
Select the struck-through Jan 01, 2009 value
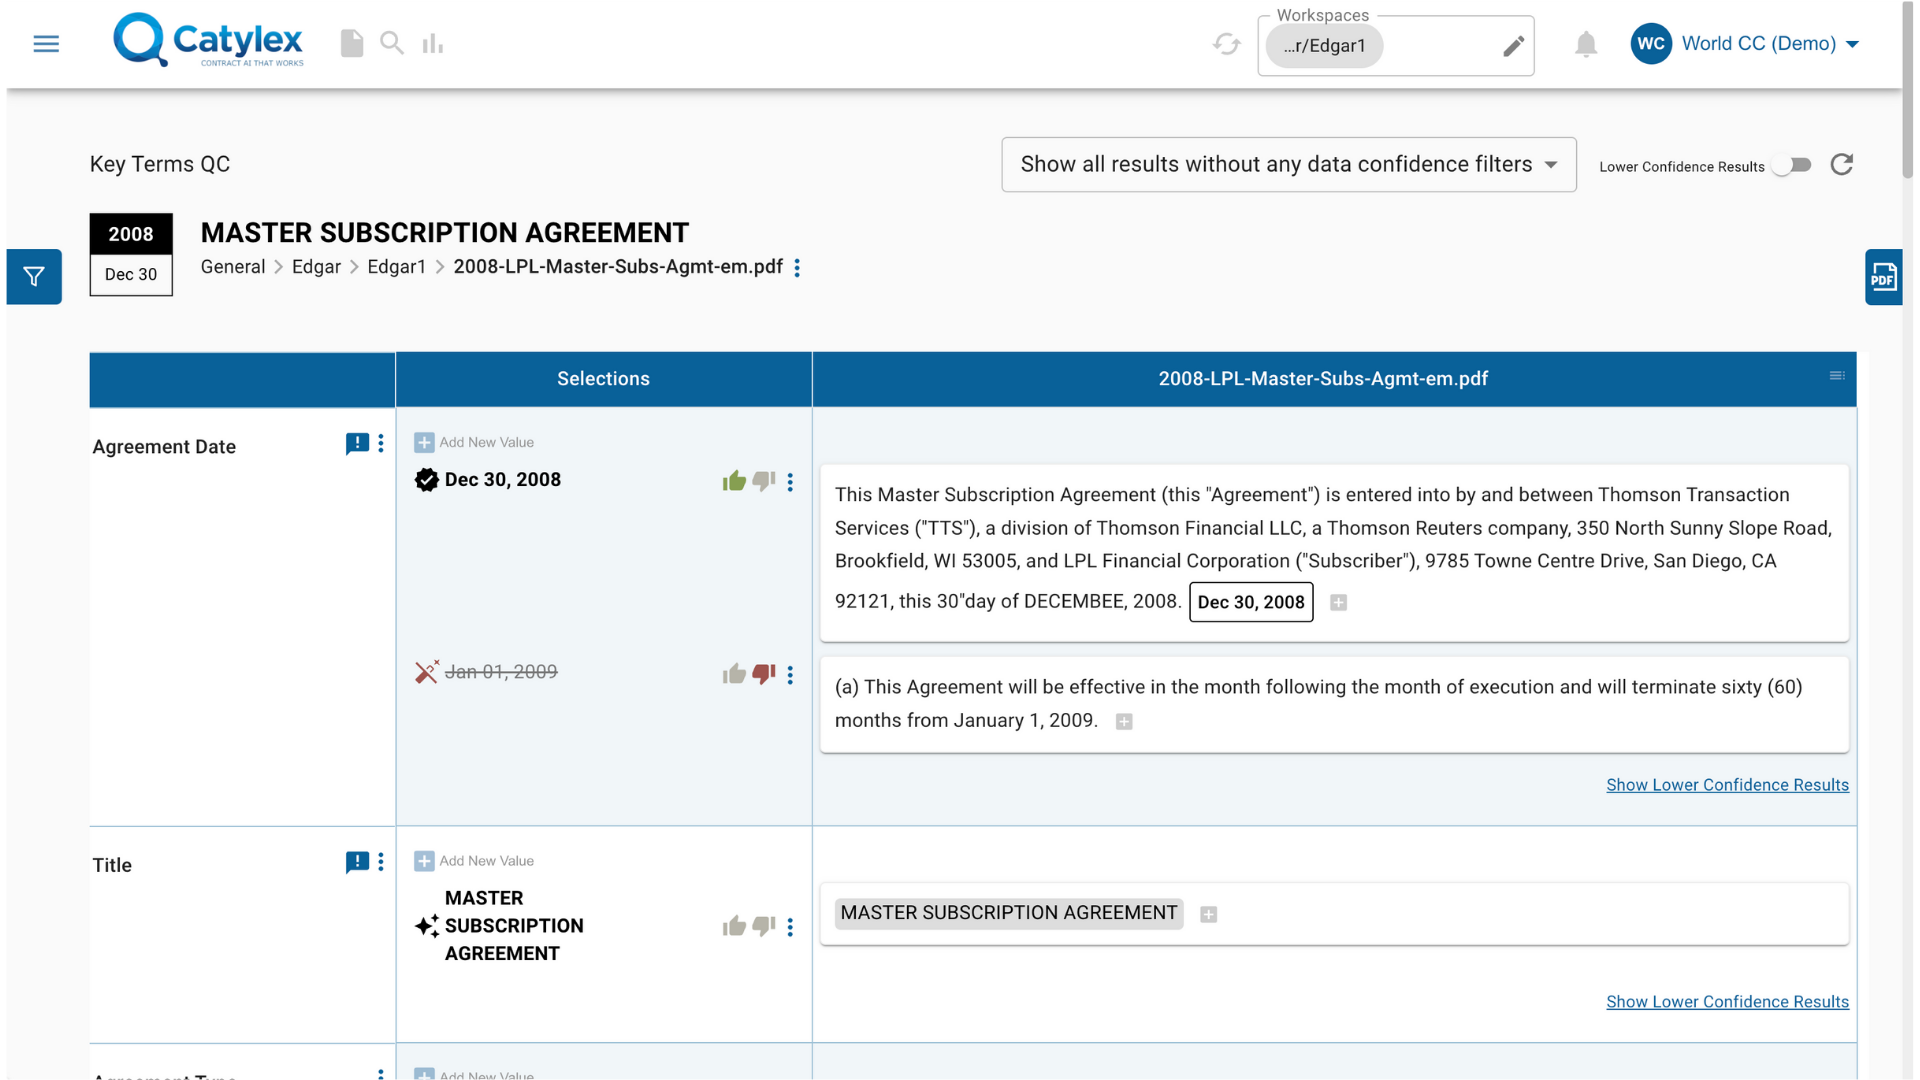click(501, 672)
